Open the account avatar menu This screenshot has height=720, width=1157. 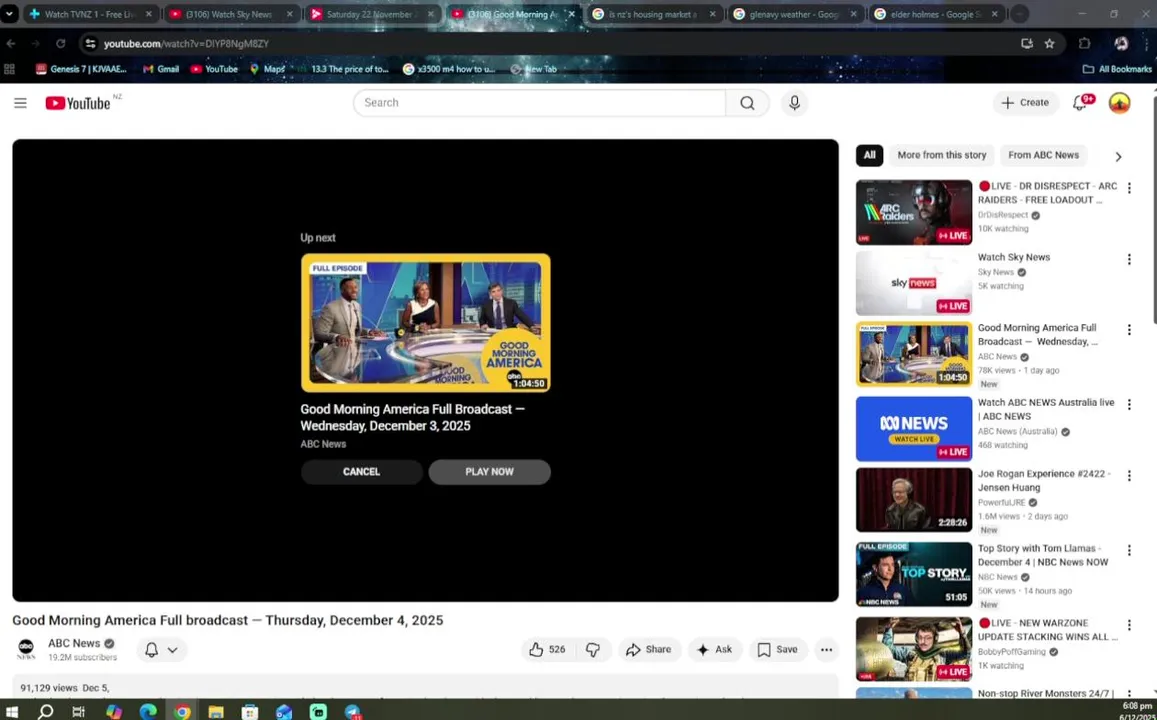(x=1119, y=103)
